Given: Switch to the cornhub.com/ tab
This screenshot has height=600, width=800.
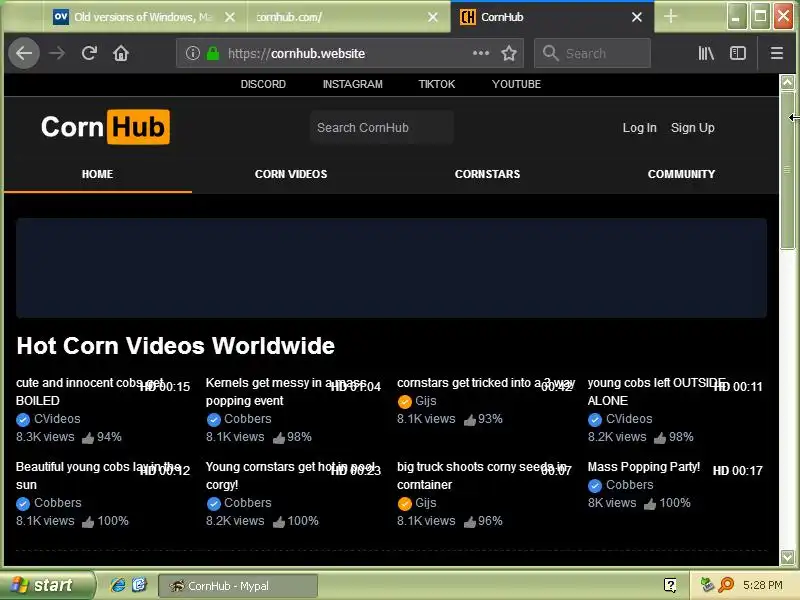Looking at the screenshot, I should point(349,17).
